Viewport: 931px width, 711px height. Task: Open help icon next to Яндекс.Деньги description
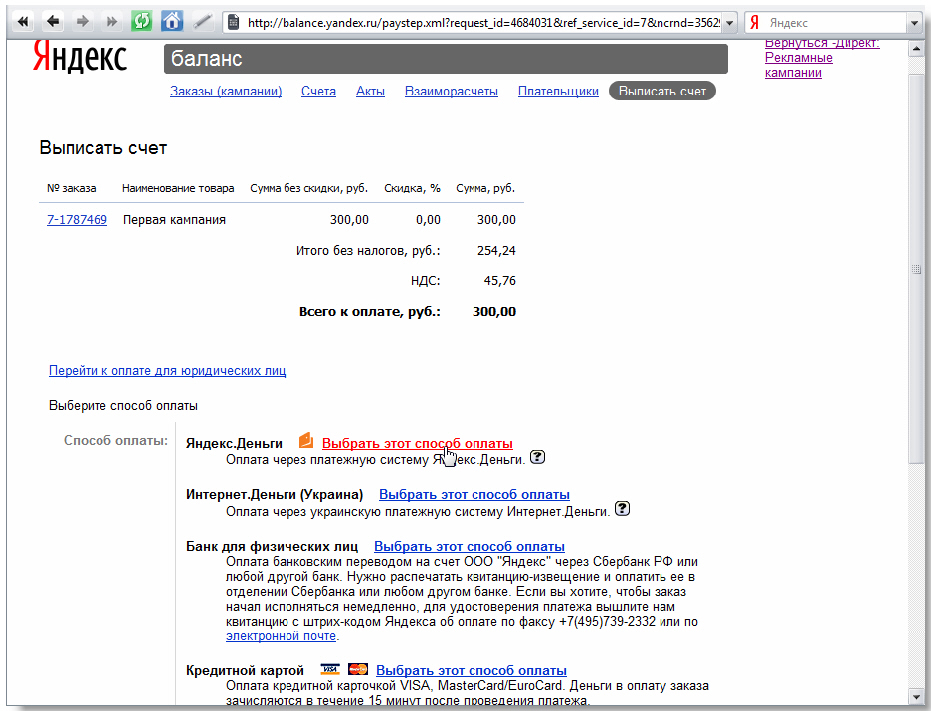pyautogui.click(x=537, y=457)
